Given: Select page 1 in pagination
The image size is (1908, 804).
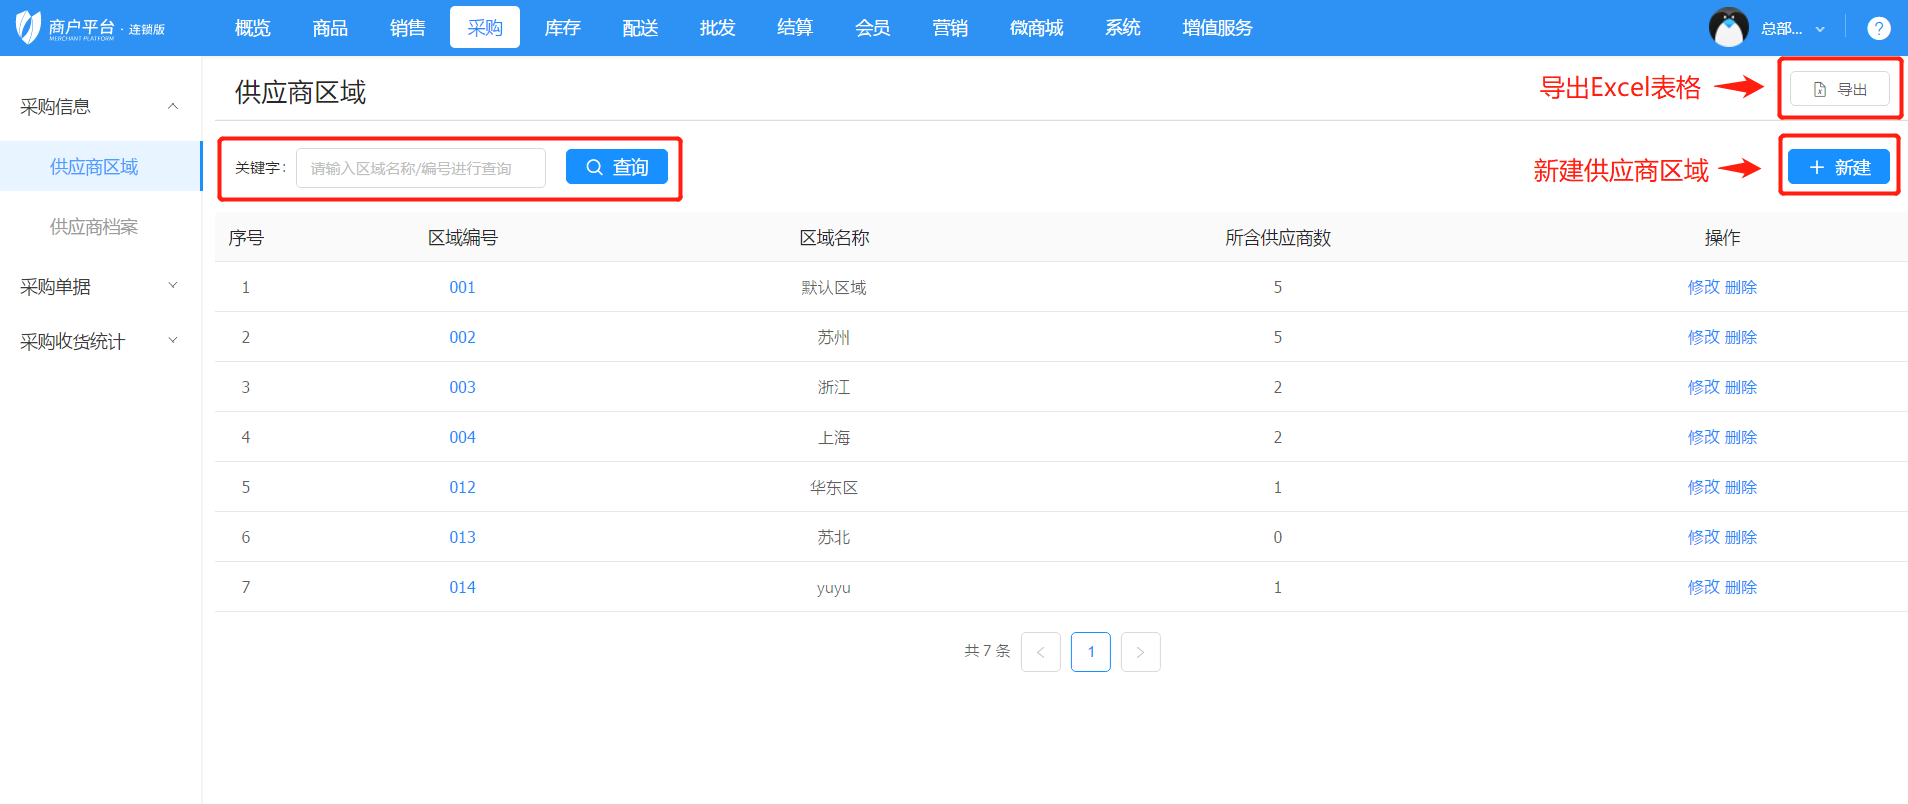Looking at the screenshot, I should [x=1090, y=652].
